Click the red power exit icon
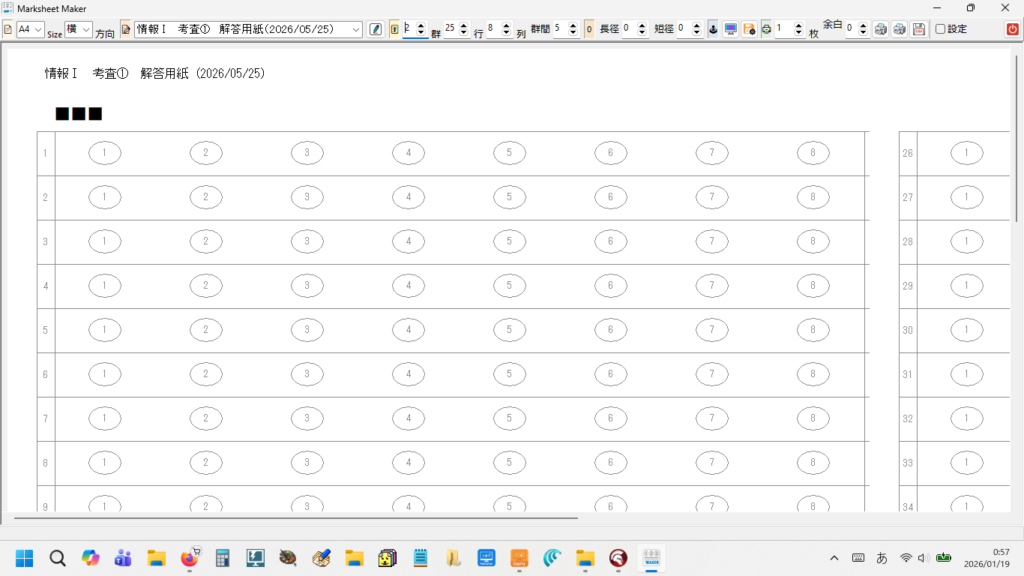This screenshot has width=1024, height=576. (1012, 29)
